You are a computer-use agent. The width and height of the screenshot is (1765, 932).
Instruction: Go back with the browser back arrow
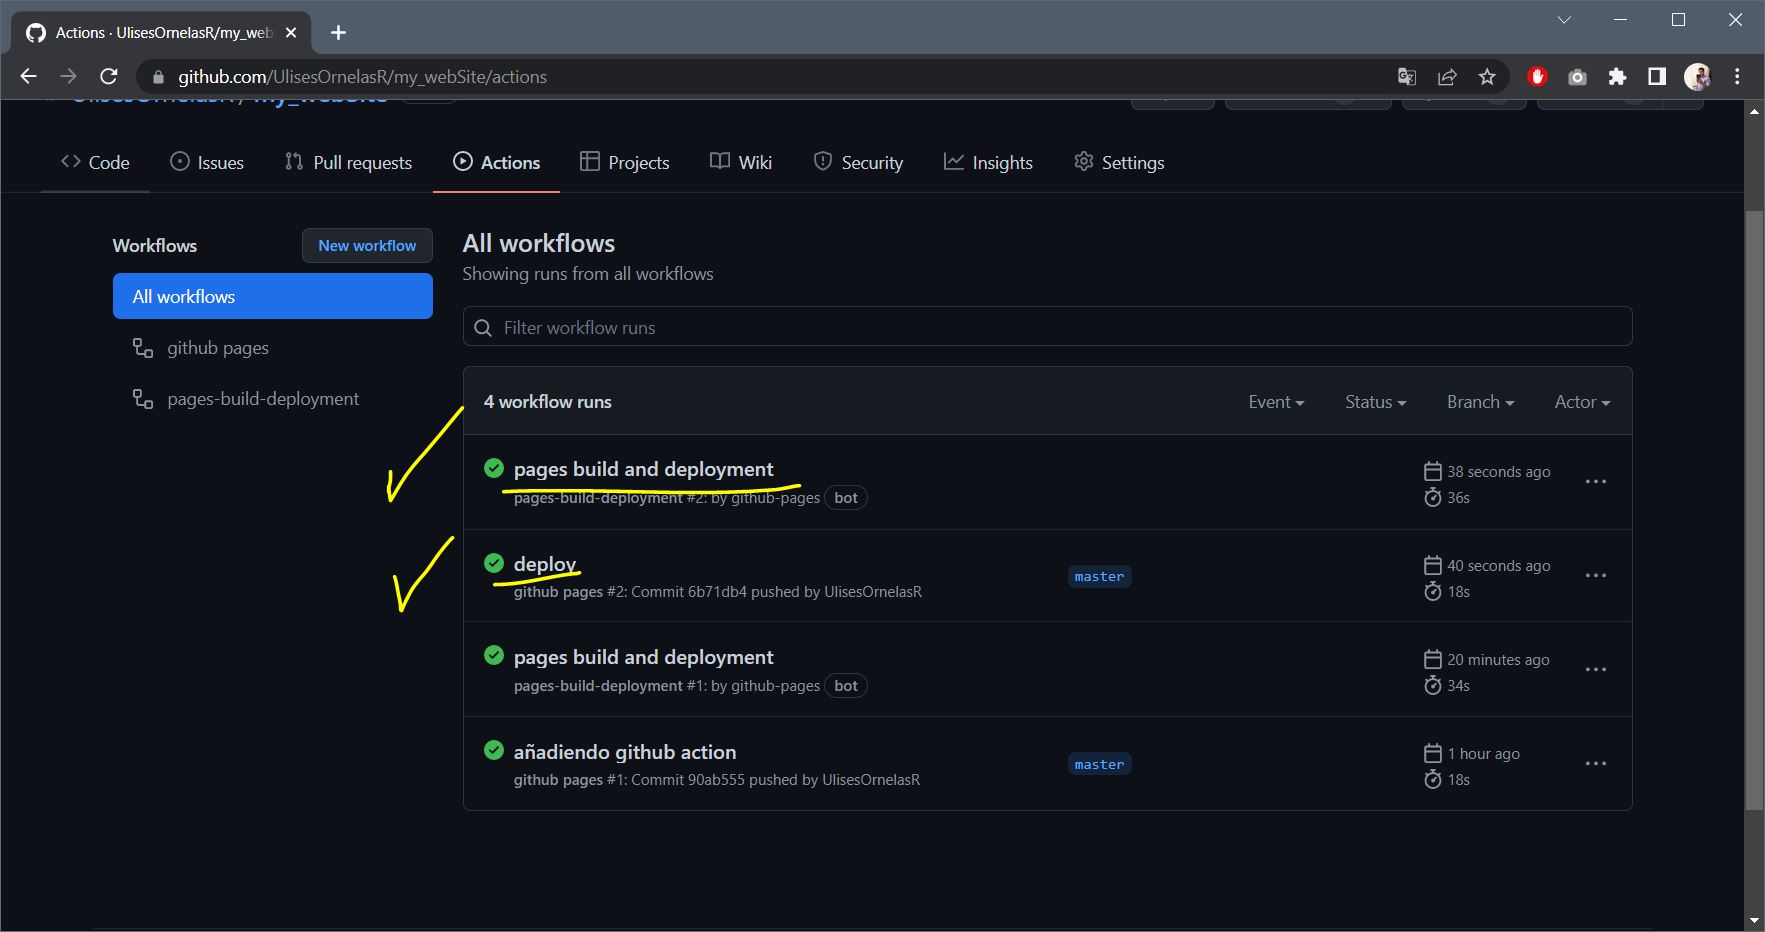28,76
